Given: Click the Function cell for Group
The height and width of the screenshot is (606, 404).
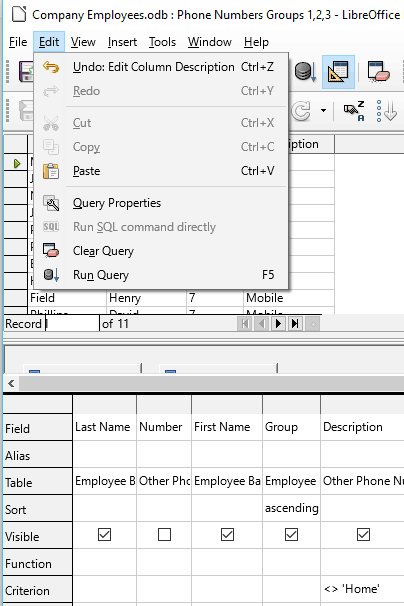Looking at the screenshot, I should (291, 562).
